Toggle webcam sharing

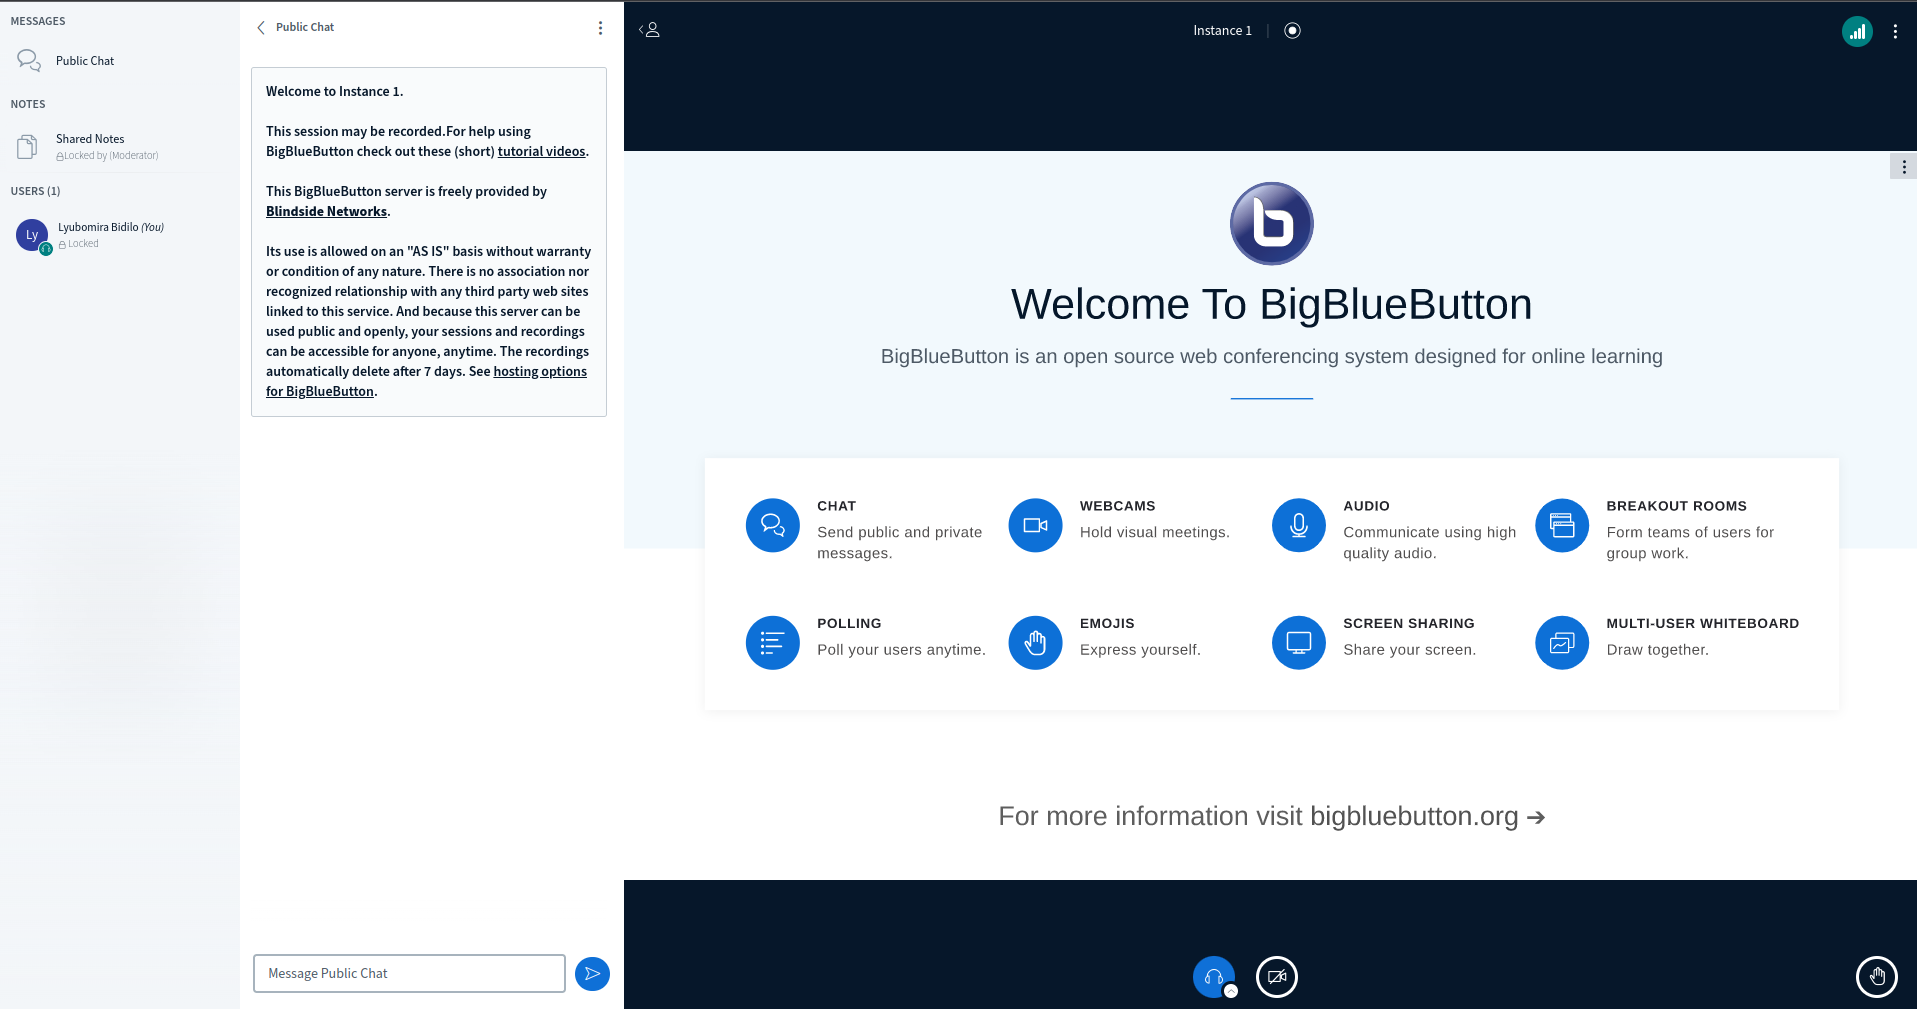click(x=1277, y=977)
